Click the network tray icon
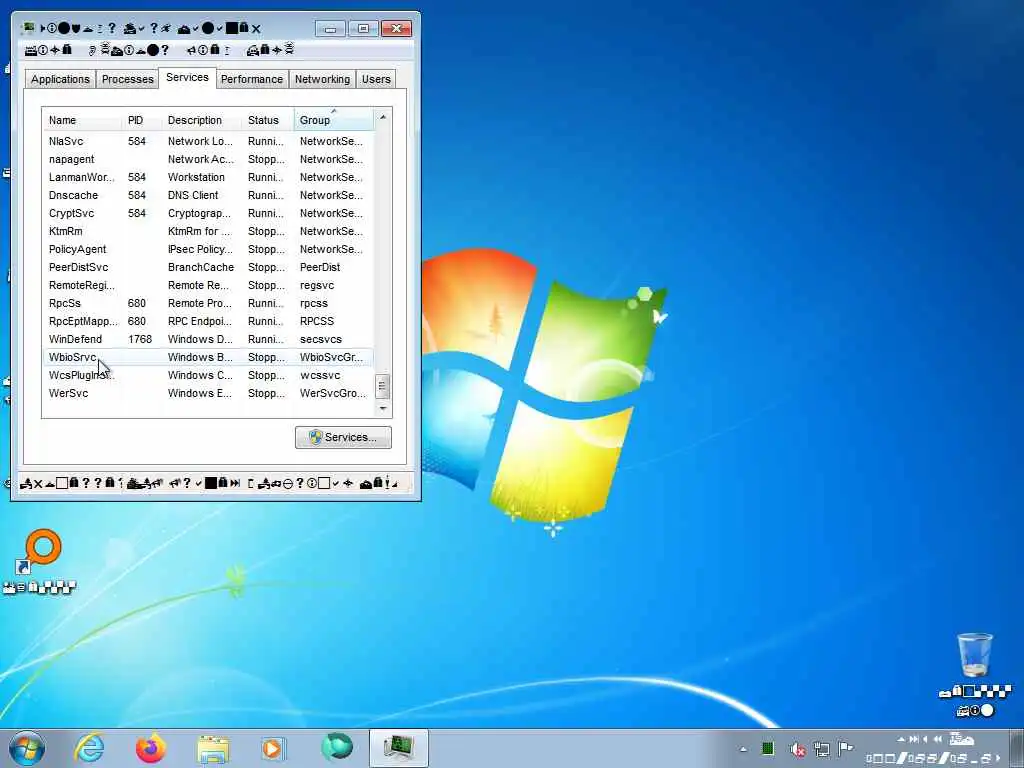The height and width of the screenshot is (768, 1024). tap(822, 750)
